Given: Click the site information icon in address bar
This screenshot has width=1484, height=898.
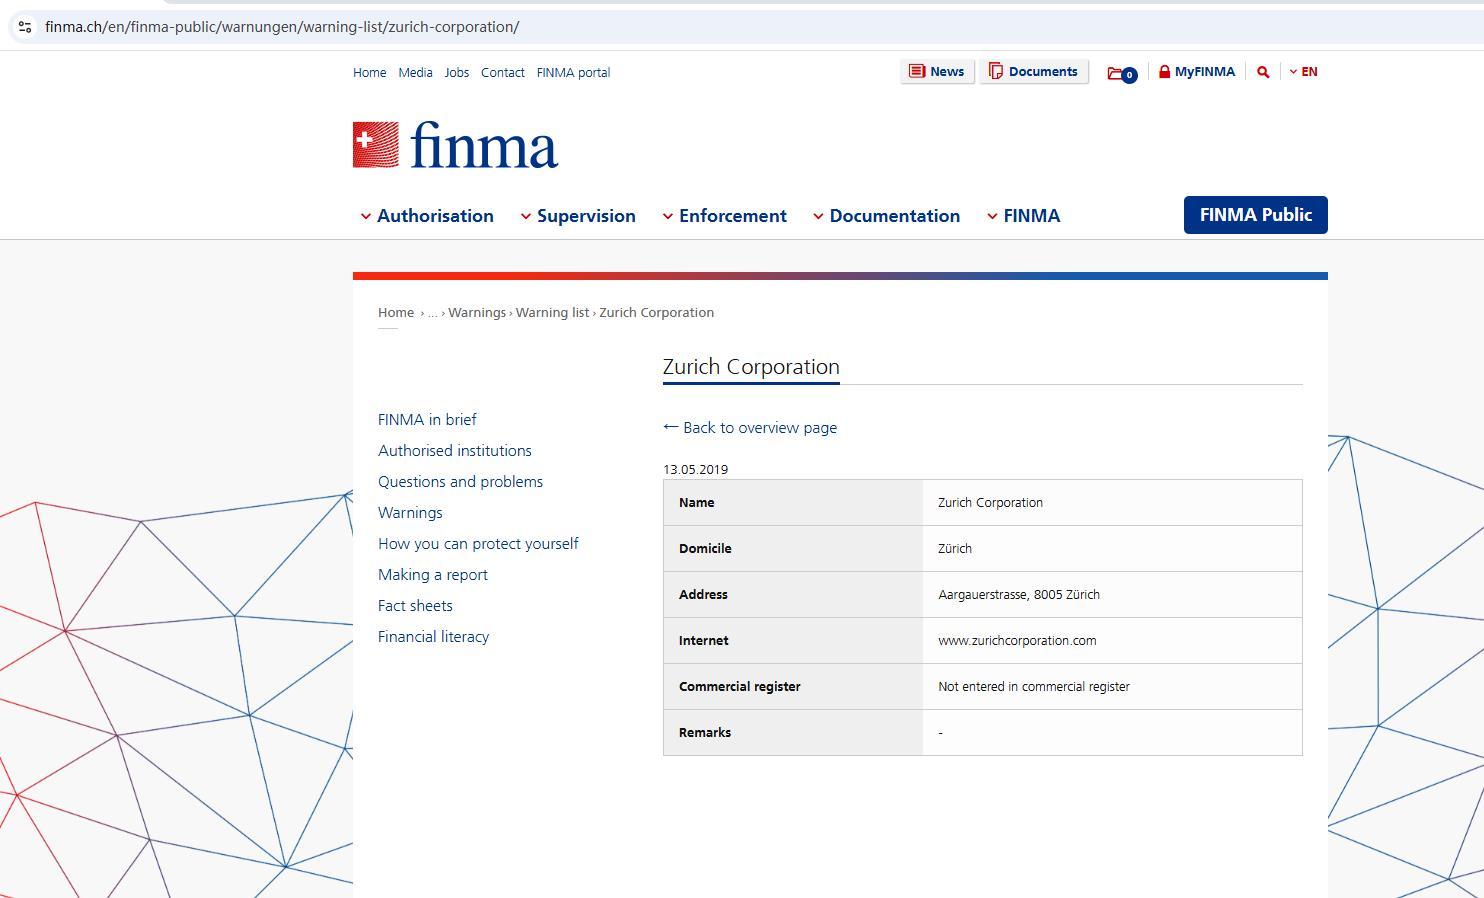Looking at the screenshot, I should click(x=25, y=27).
